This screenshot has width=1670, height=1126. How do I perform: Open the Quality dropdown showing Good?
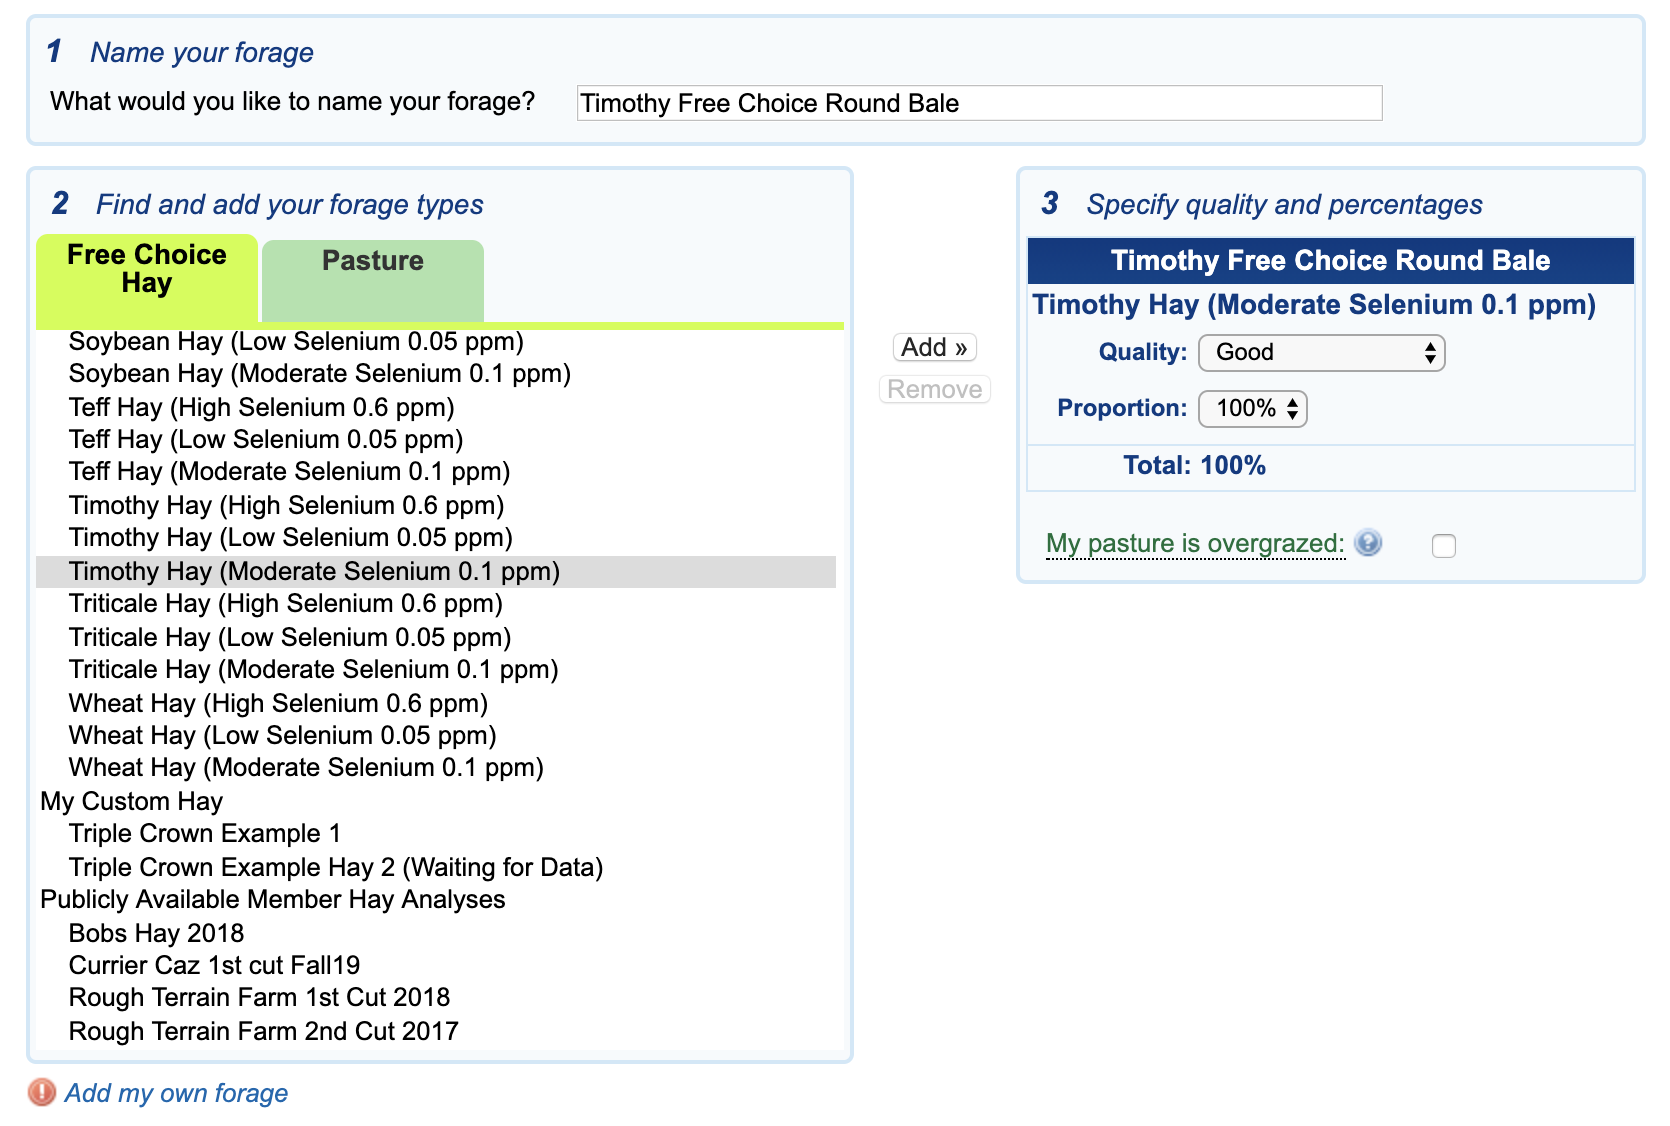1321,352
